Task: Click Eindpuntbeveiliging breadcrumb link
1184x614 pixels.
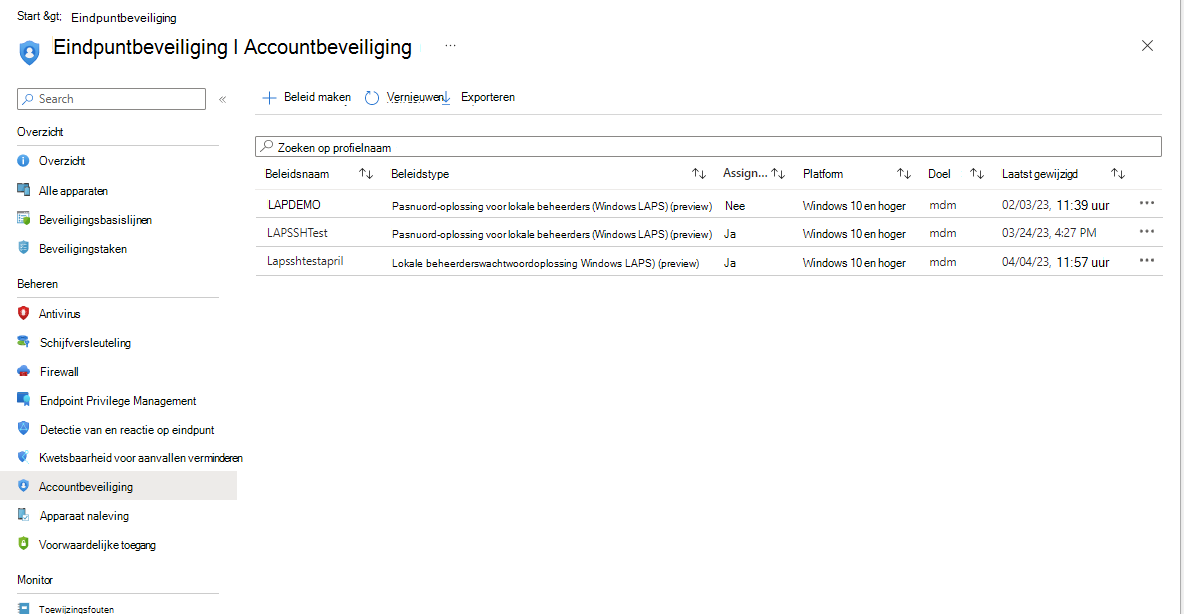Action: click(124, 17)
